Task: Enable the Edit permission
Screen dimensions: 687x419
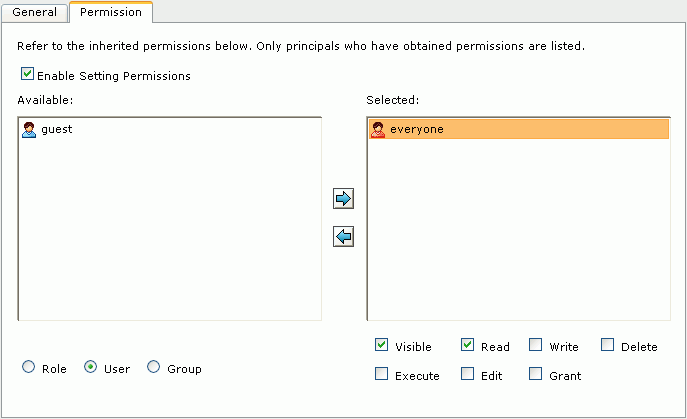Action: [467, 374]
